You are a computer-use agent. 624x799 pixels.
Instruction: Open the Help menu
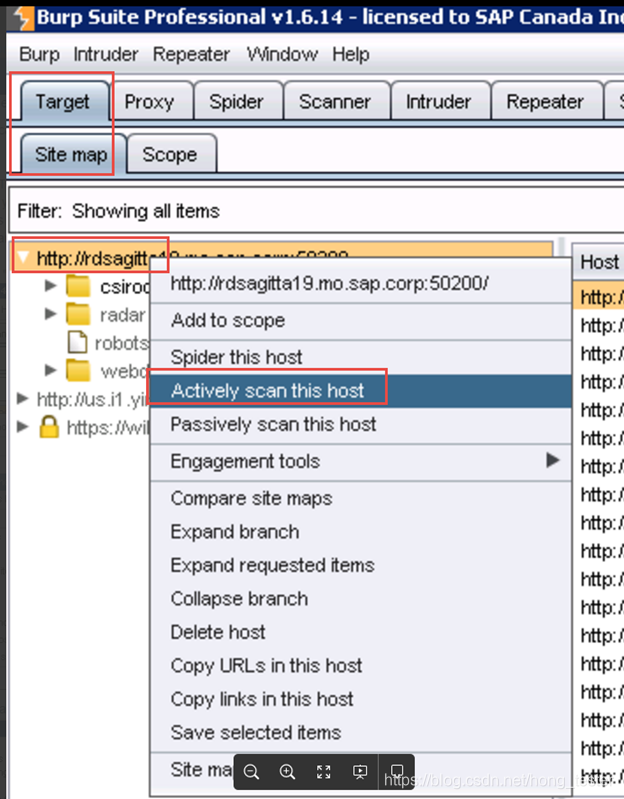(350, 54)
